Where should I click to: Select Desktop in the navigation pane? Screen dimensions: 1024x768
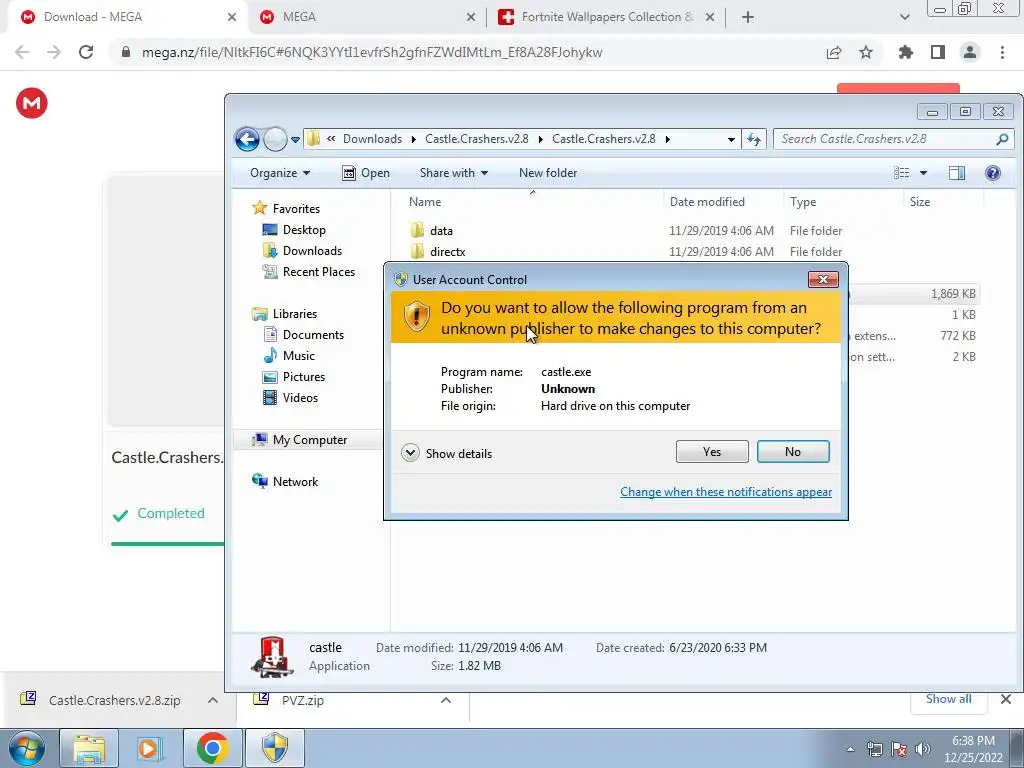(304, 230)
